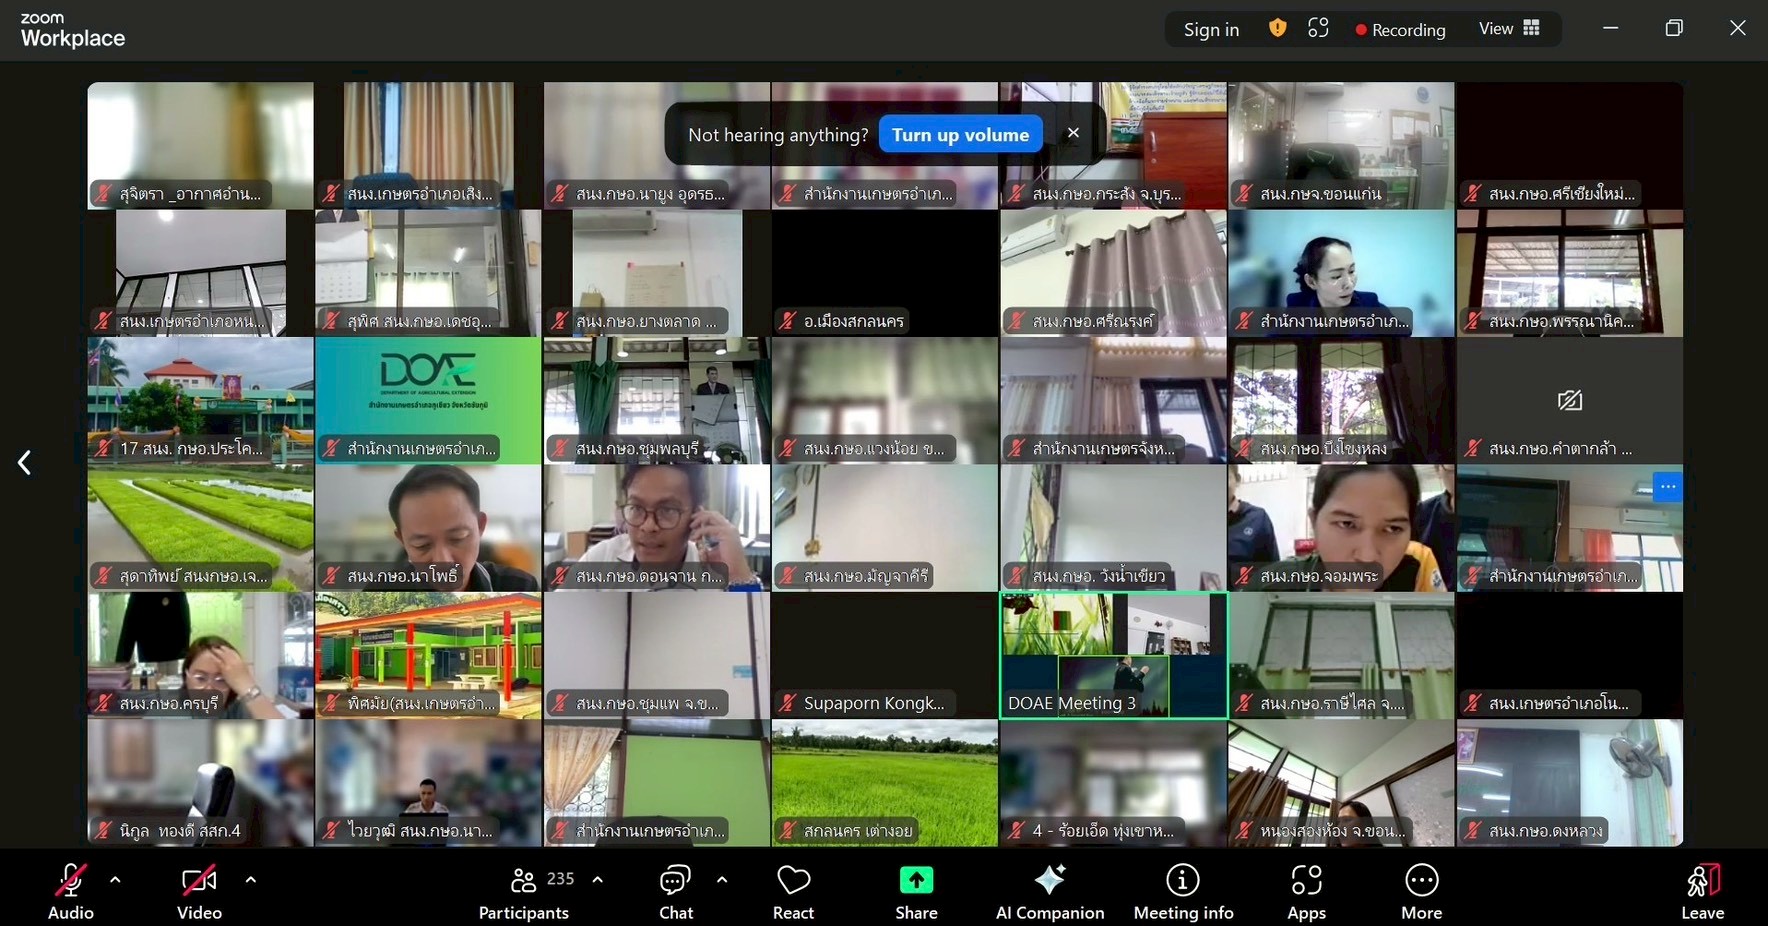Select the DOAE Meeting 3 video tile
Viewport: 1768px width, 926px height.
(1113, 655)
